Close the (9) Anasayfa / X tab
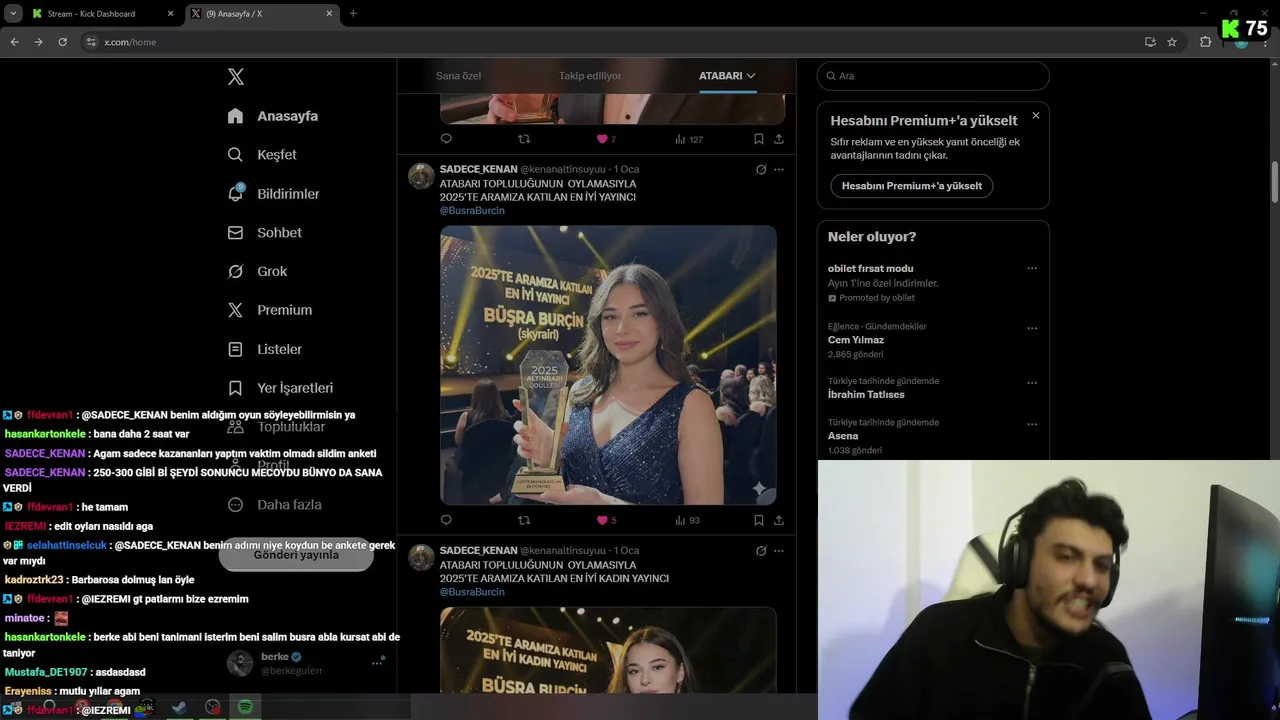The width and height of the screenshot is (1280, 720). tap(330, 14)
